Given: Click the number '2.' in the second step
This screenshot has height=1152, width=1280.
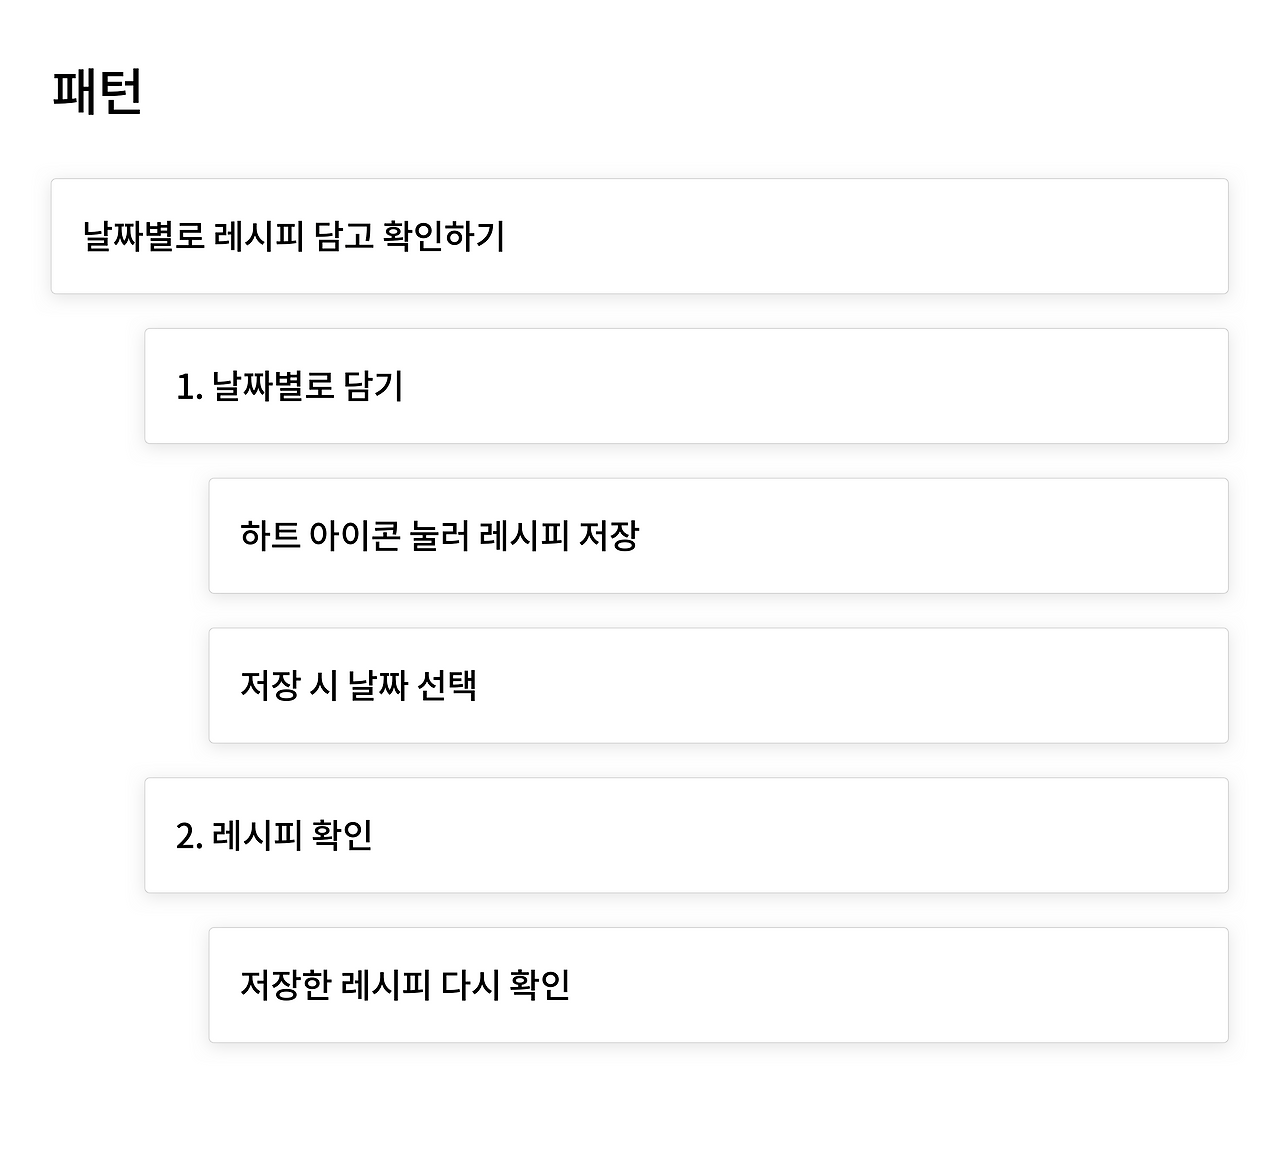Looking at the screenshot, I should (189, 836).
